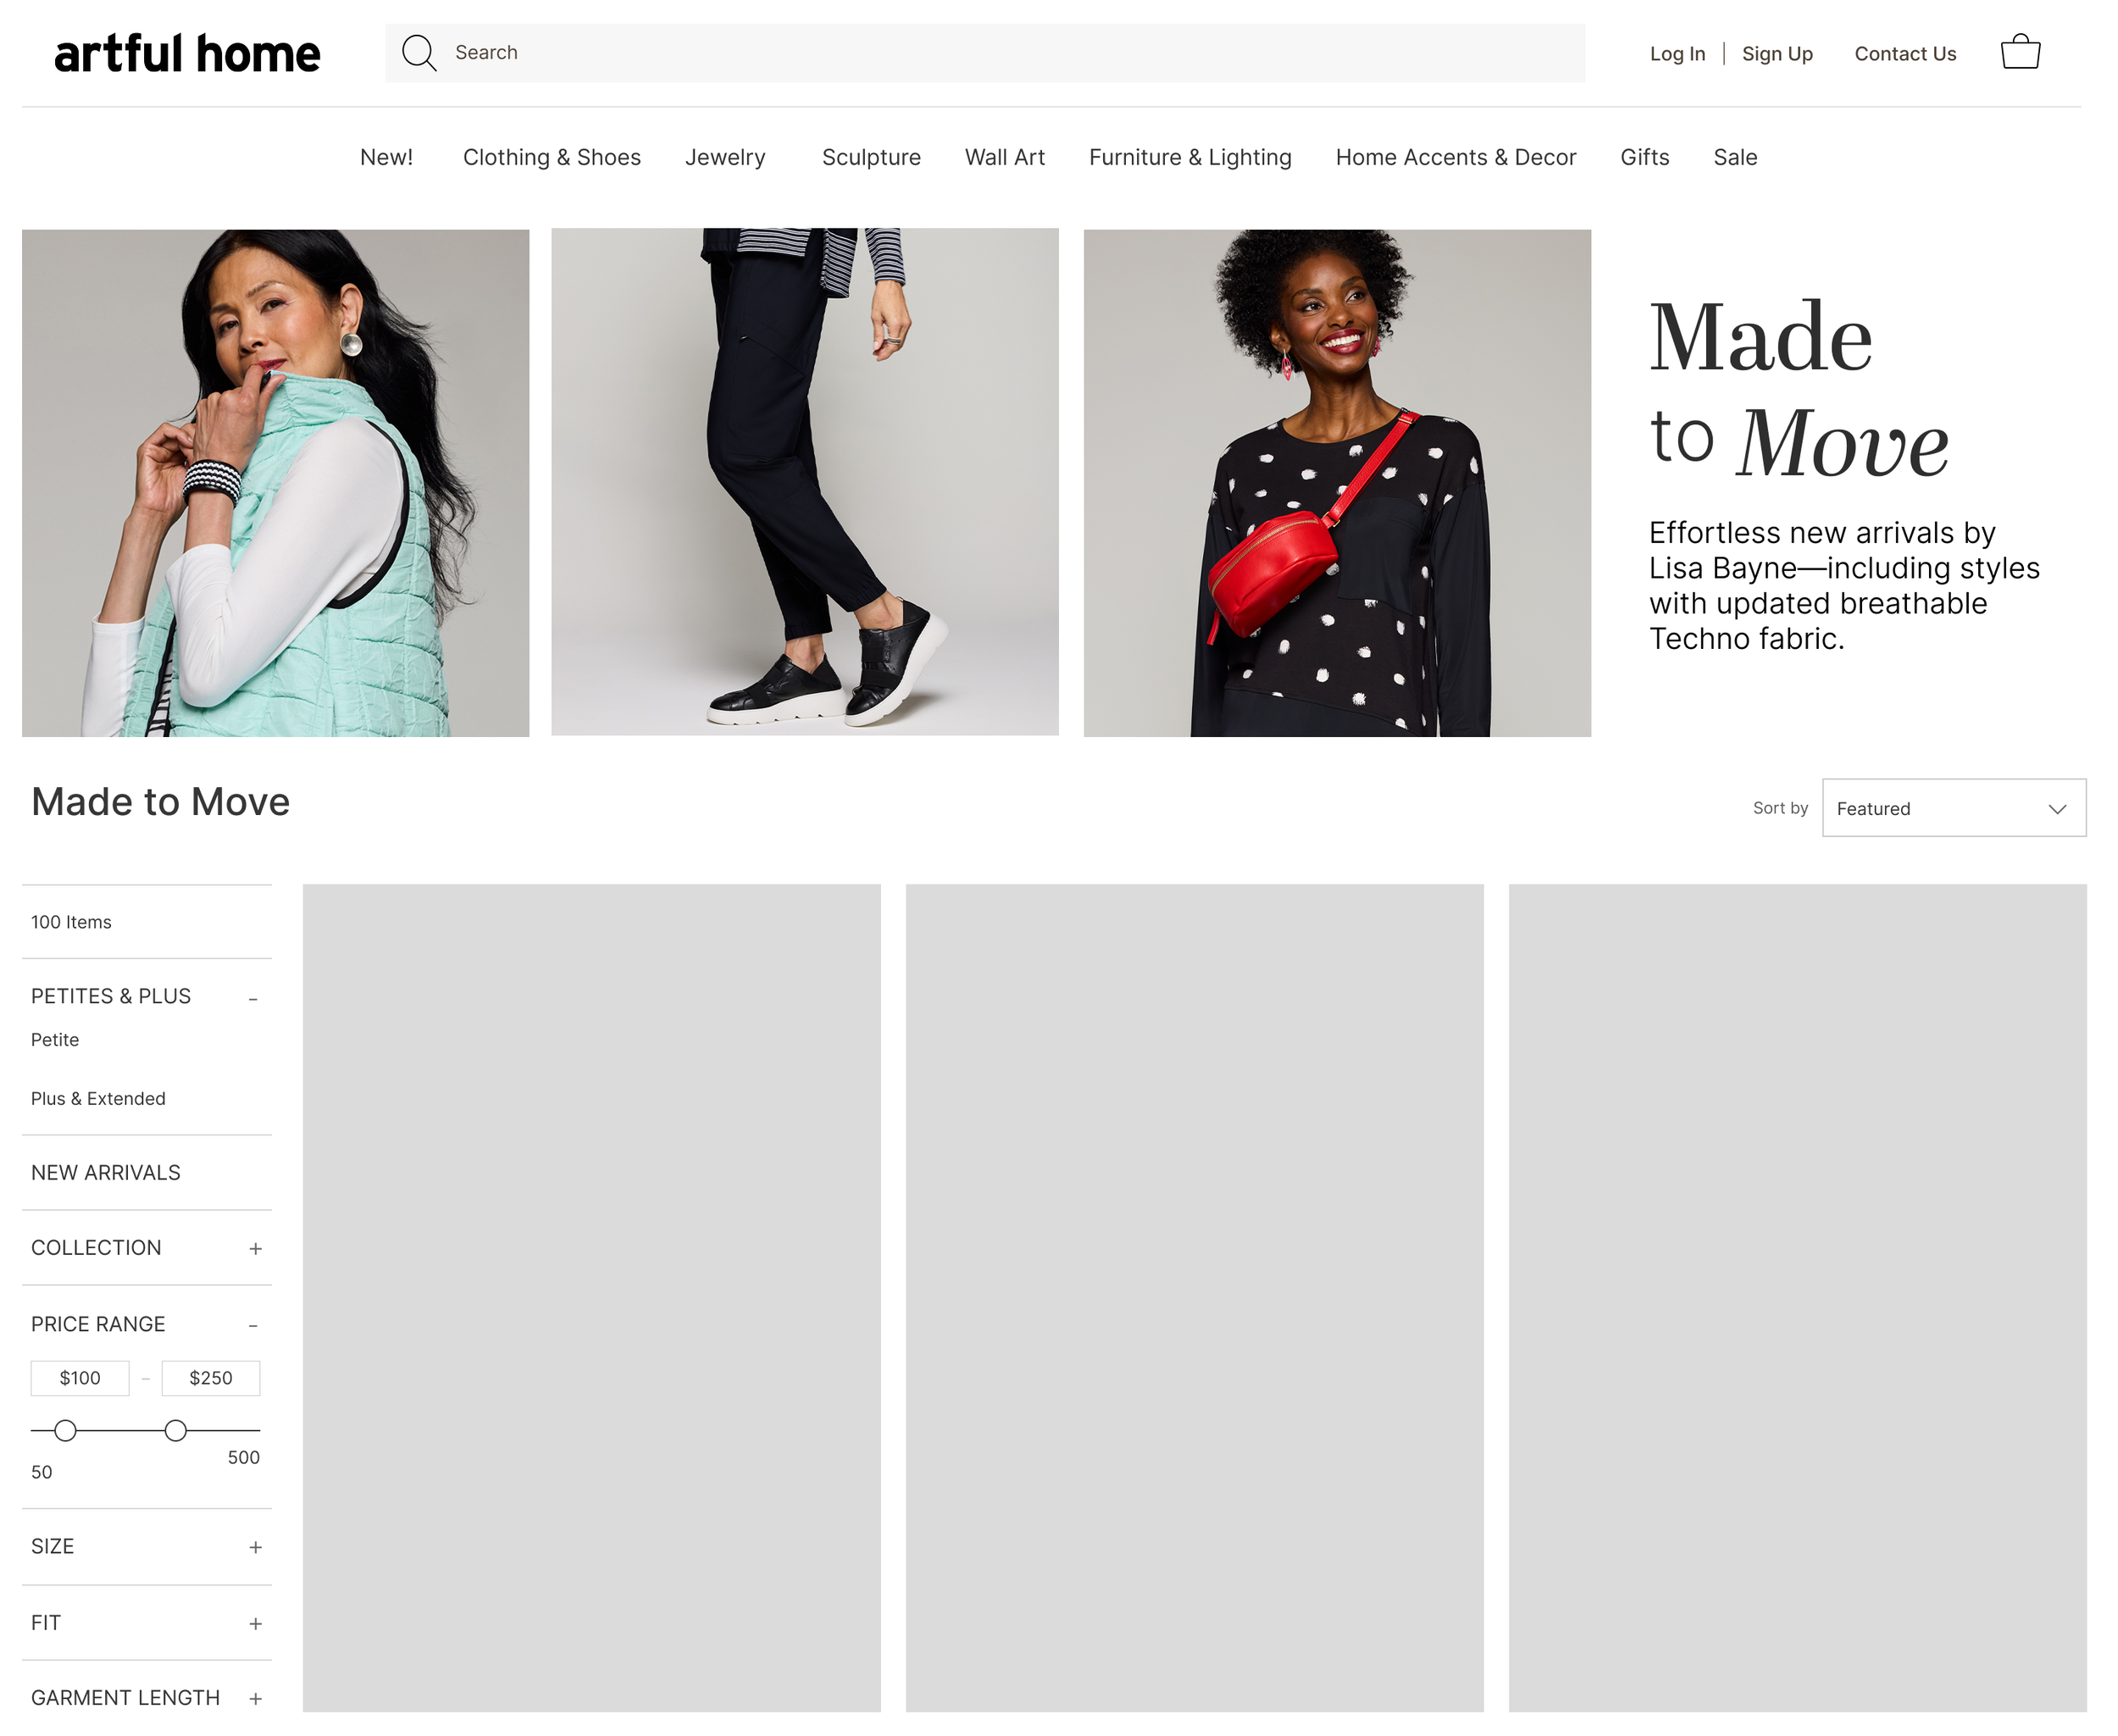The height and width of the screenshot is (1736, 2118).
Task: Expand Fit filter with plus icon
Action: coord(255,1623)
